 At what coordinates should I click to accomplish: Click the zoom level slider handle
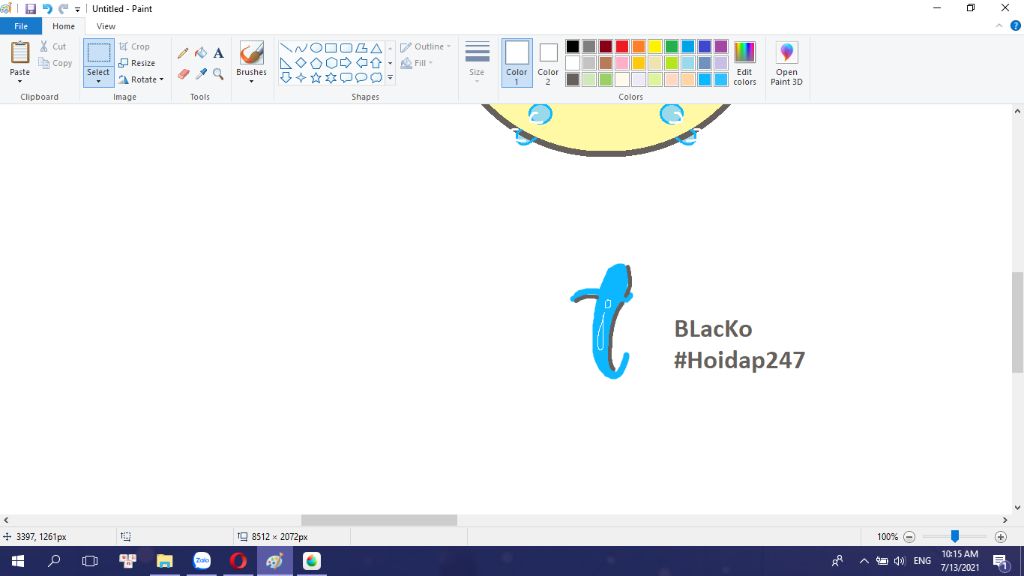pyautogui.click(x=955, y=536)
